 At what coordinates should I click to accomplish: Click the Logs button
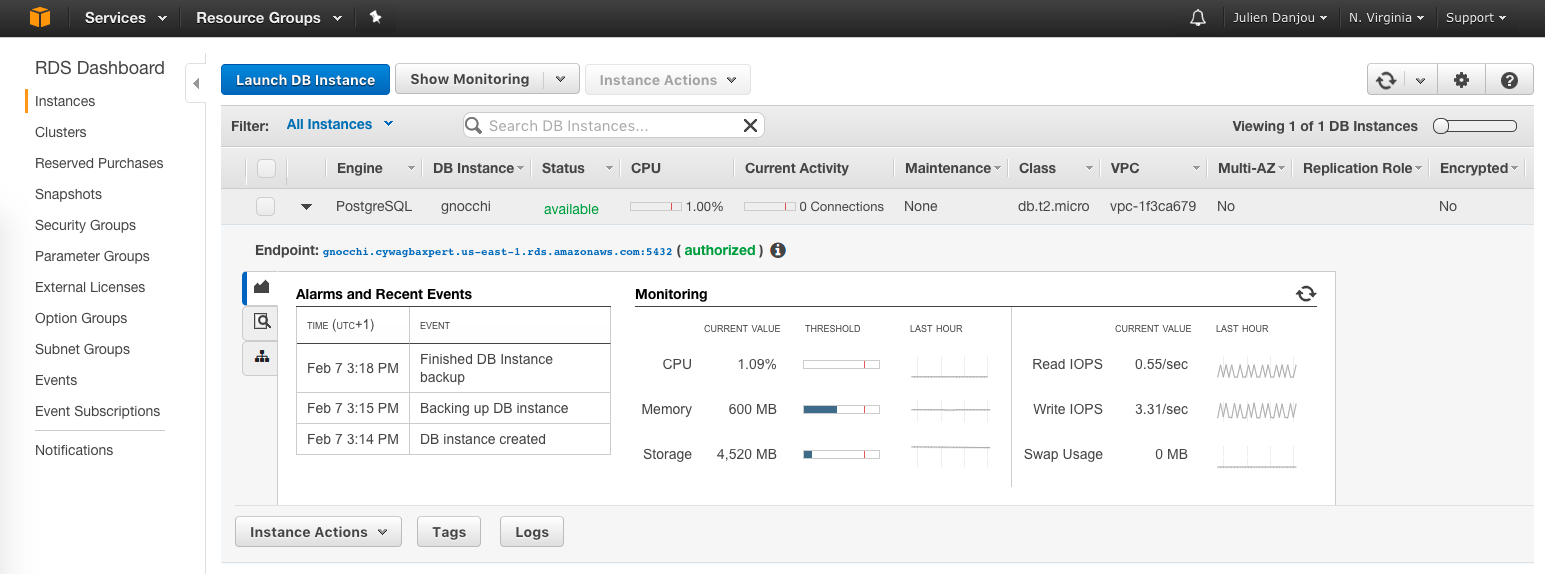532,532
